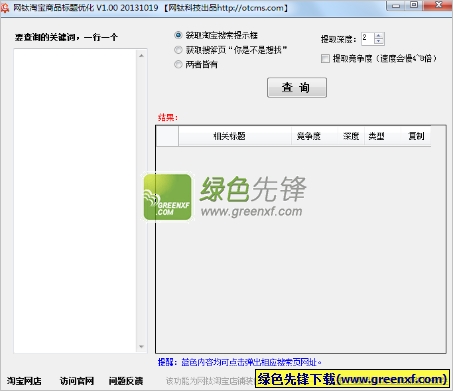Sort results by 相关标题 column header
This screenshot has width=453, height=391.
235,136
